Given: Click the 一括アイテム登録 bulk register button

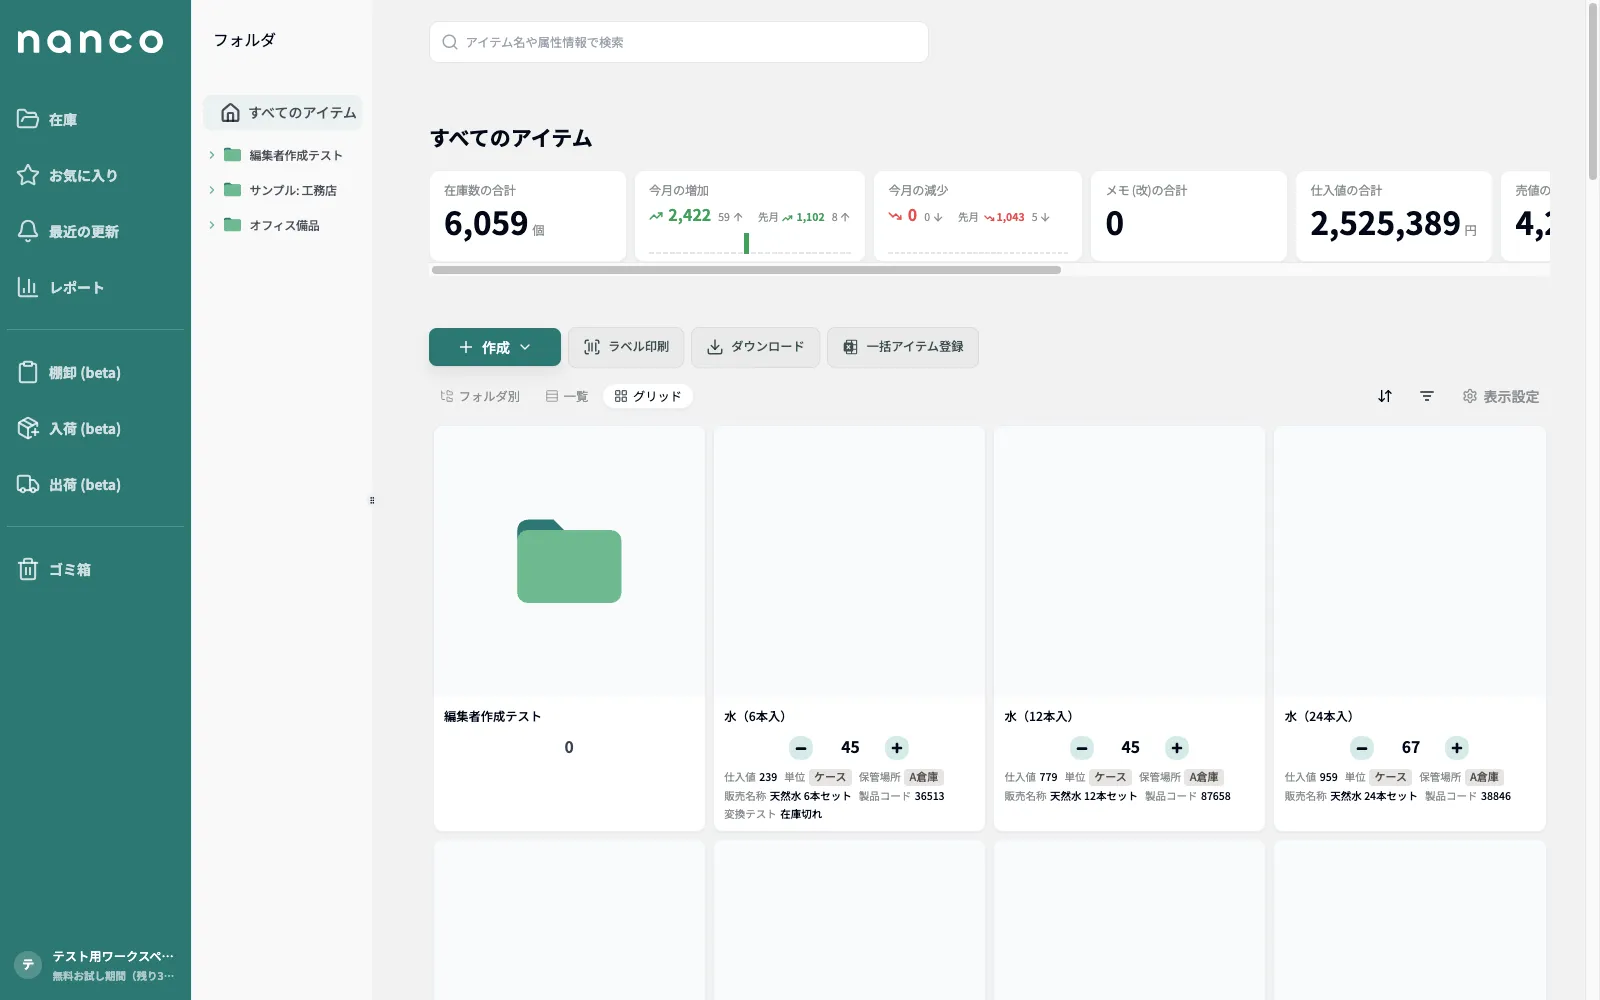Looking at the screenshot, I should (x=902, y=347).
